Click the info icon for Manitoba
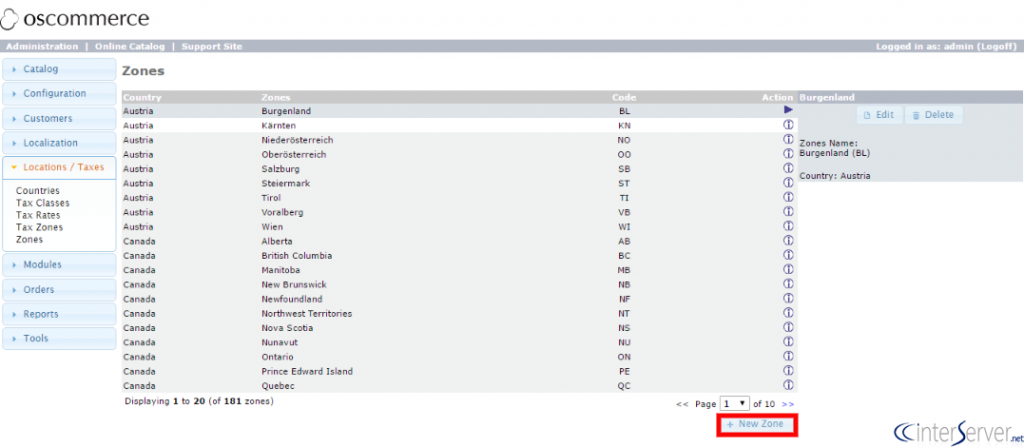The image size is (1024, 448). [x=788, y=268]
